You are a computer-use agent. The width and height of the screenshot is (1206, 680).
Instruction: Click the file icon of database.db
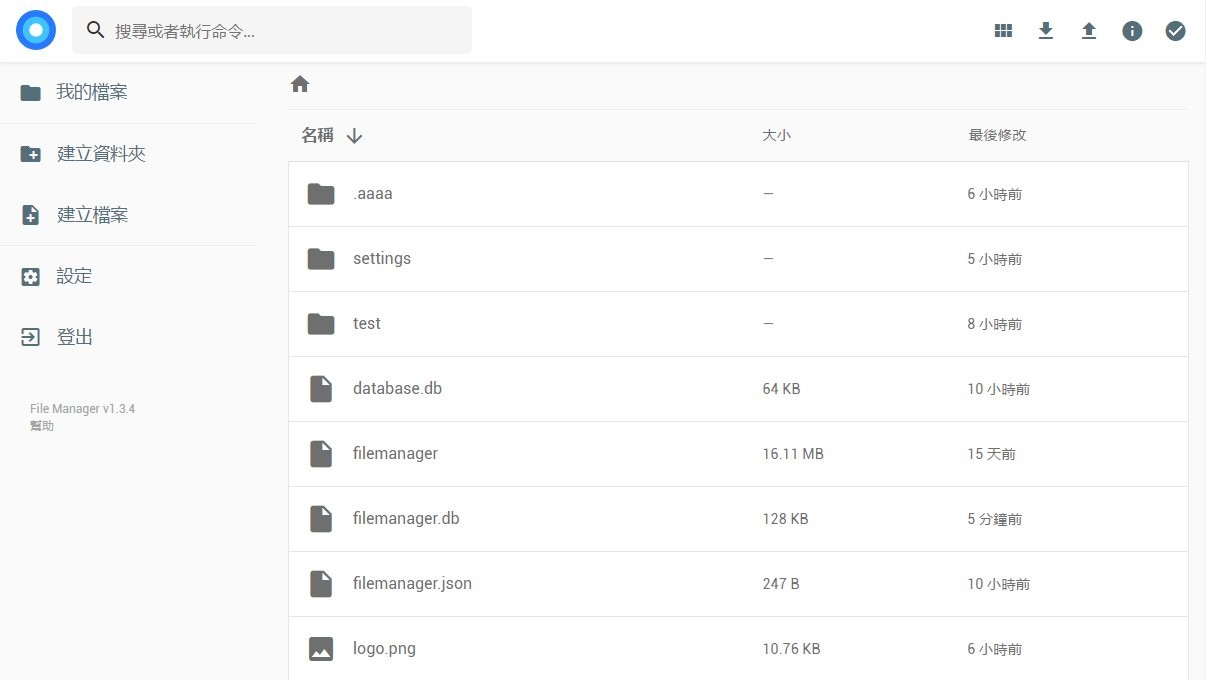tap(321, 389)
